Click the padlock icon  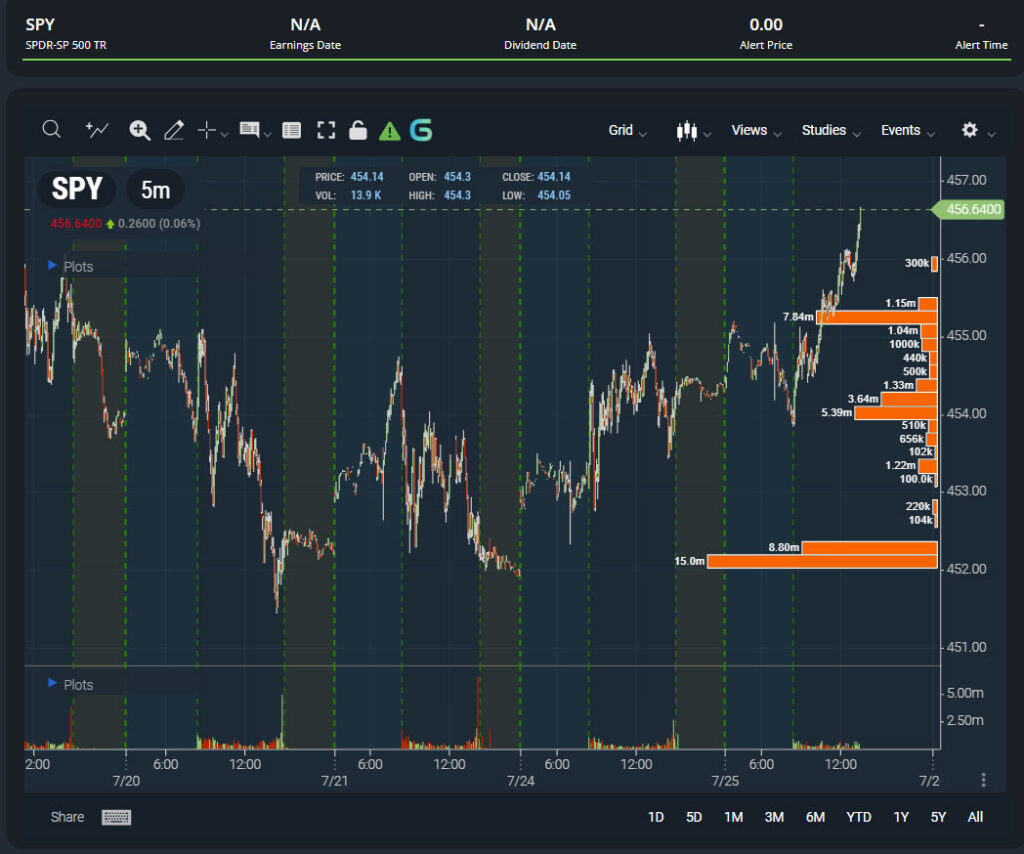pyautogui.click(x=357, y=130)
